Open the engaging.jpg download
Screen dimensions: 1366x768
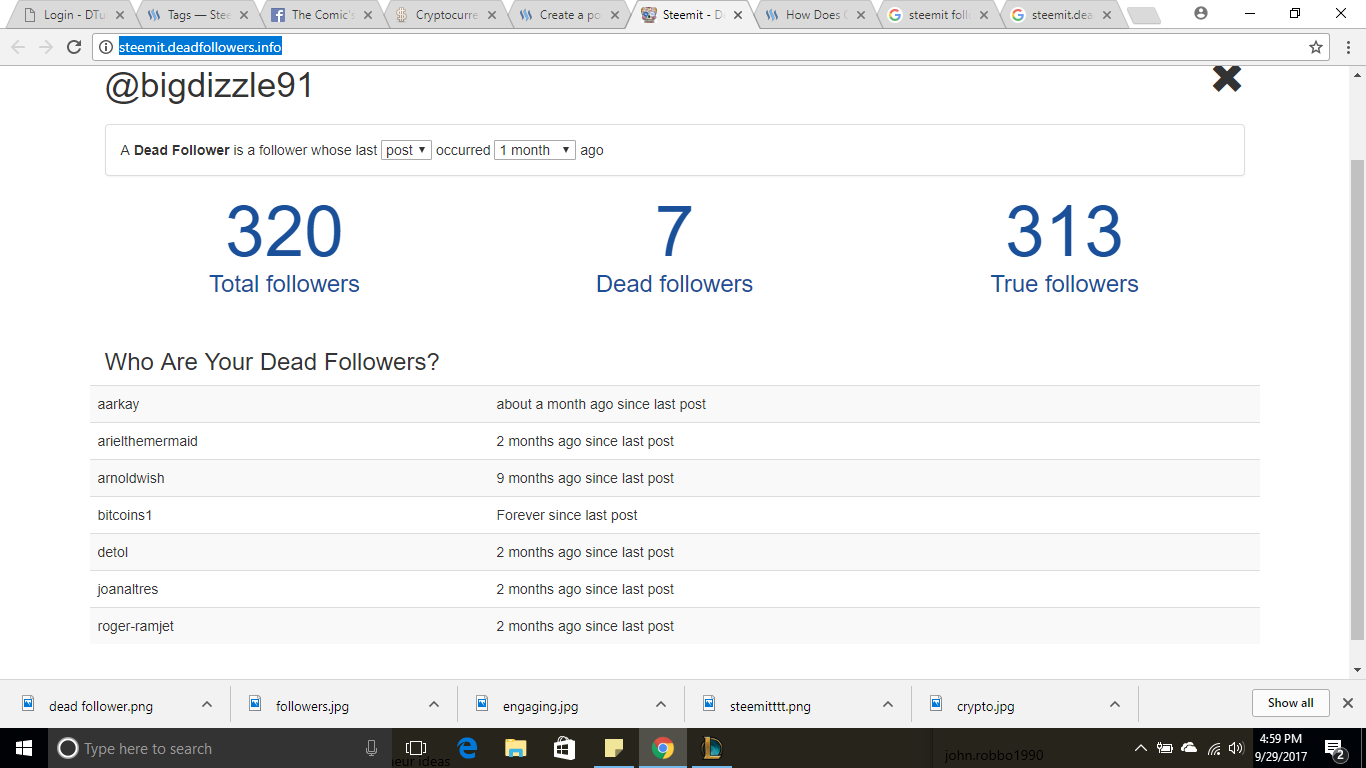540,705
